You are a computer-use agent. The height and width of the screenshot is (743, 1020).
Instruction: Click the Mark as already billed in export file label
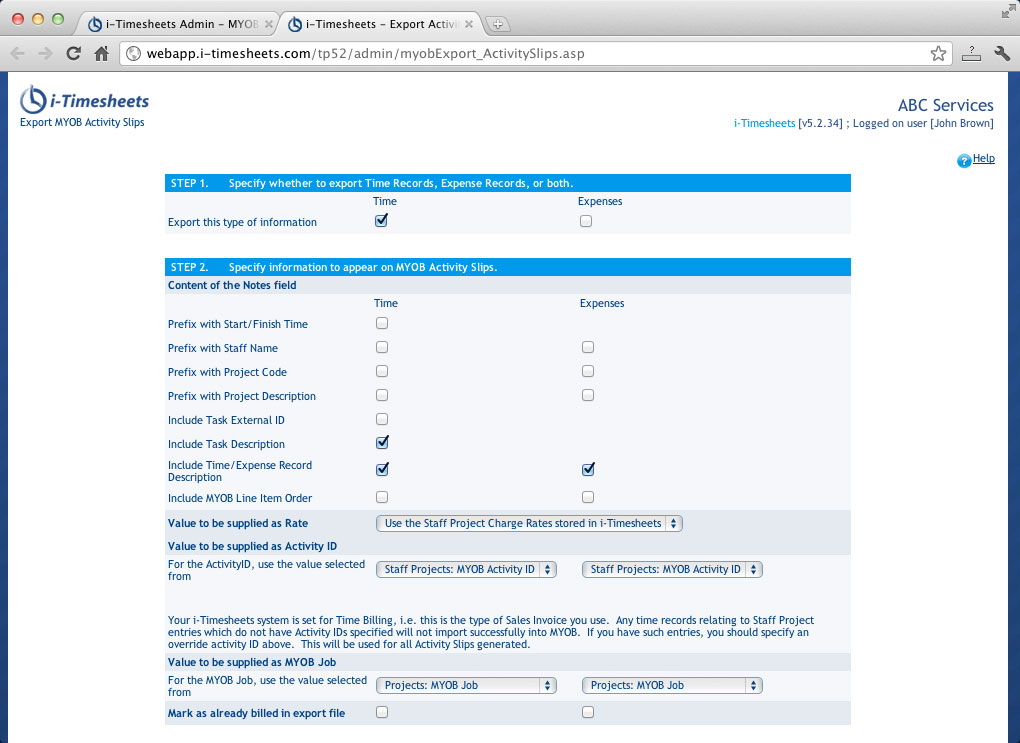coord(256,713)
